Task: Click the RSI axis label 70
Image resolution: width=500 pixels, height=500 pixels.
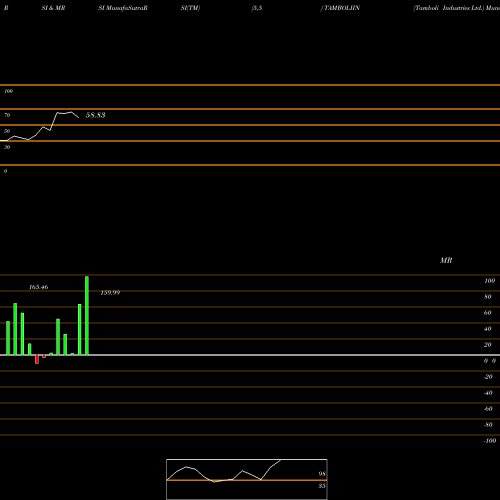Action: (x=7, y=115)
